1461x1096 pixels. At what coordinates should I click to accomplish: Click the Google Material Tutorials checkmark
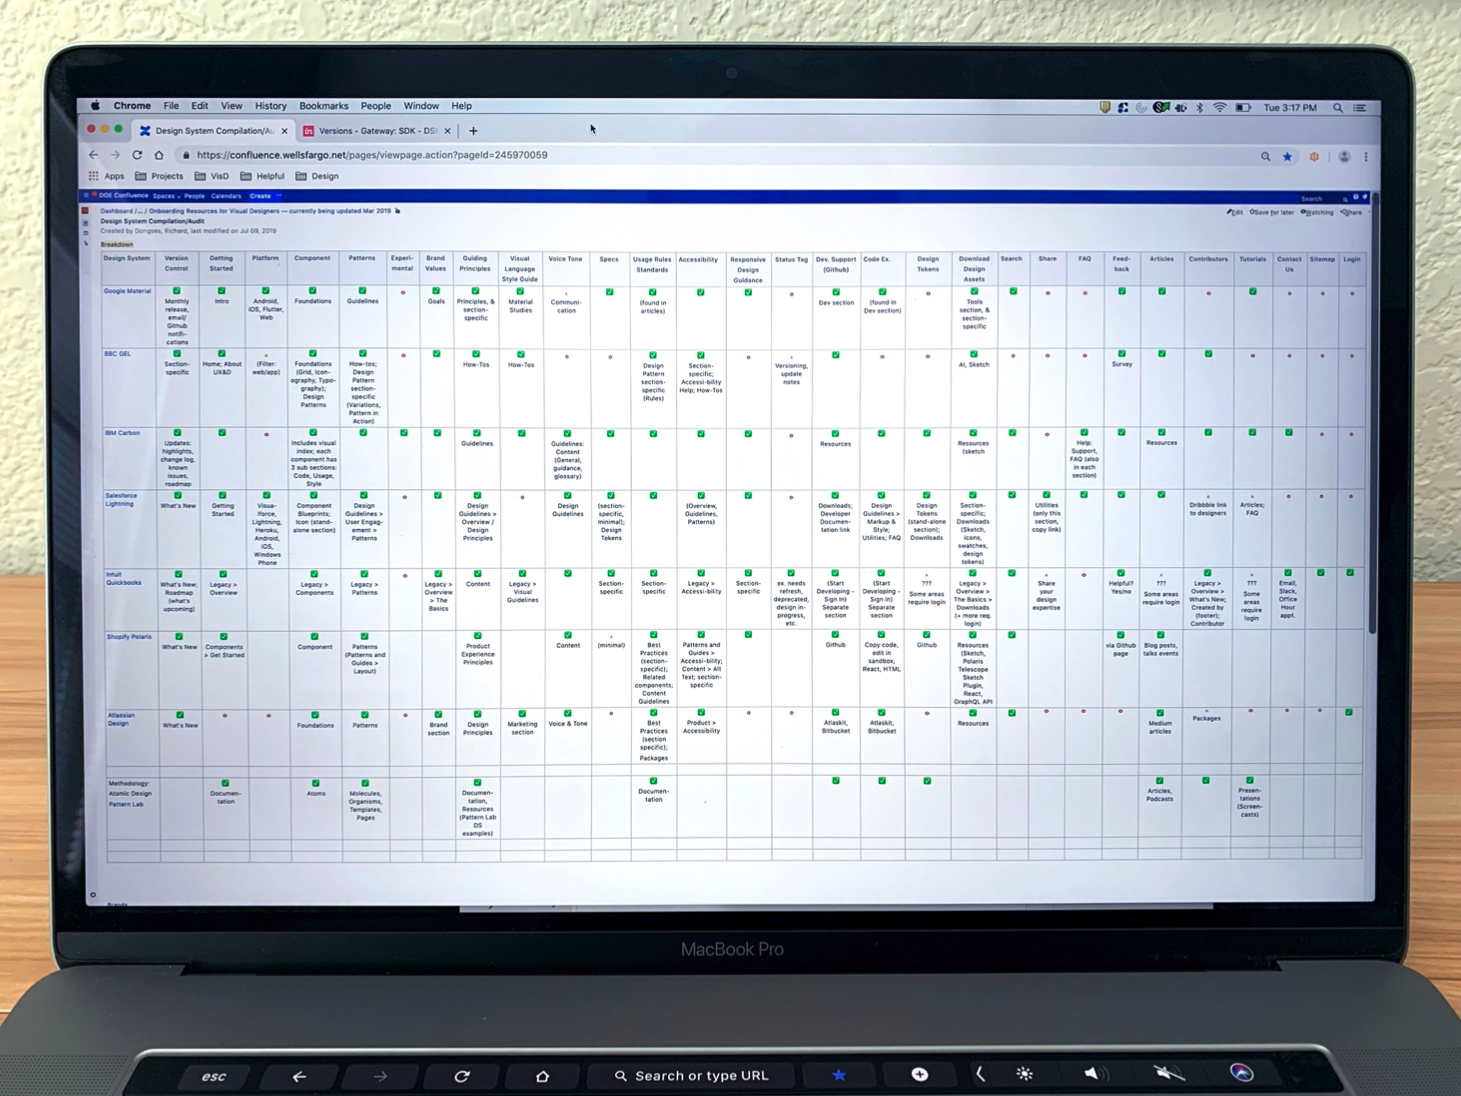click(x=1252, y=291)
